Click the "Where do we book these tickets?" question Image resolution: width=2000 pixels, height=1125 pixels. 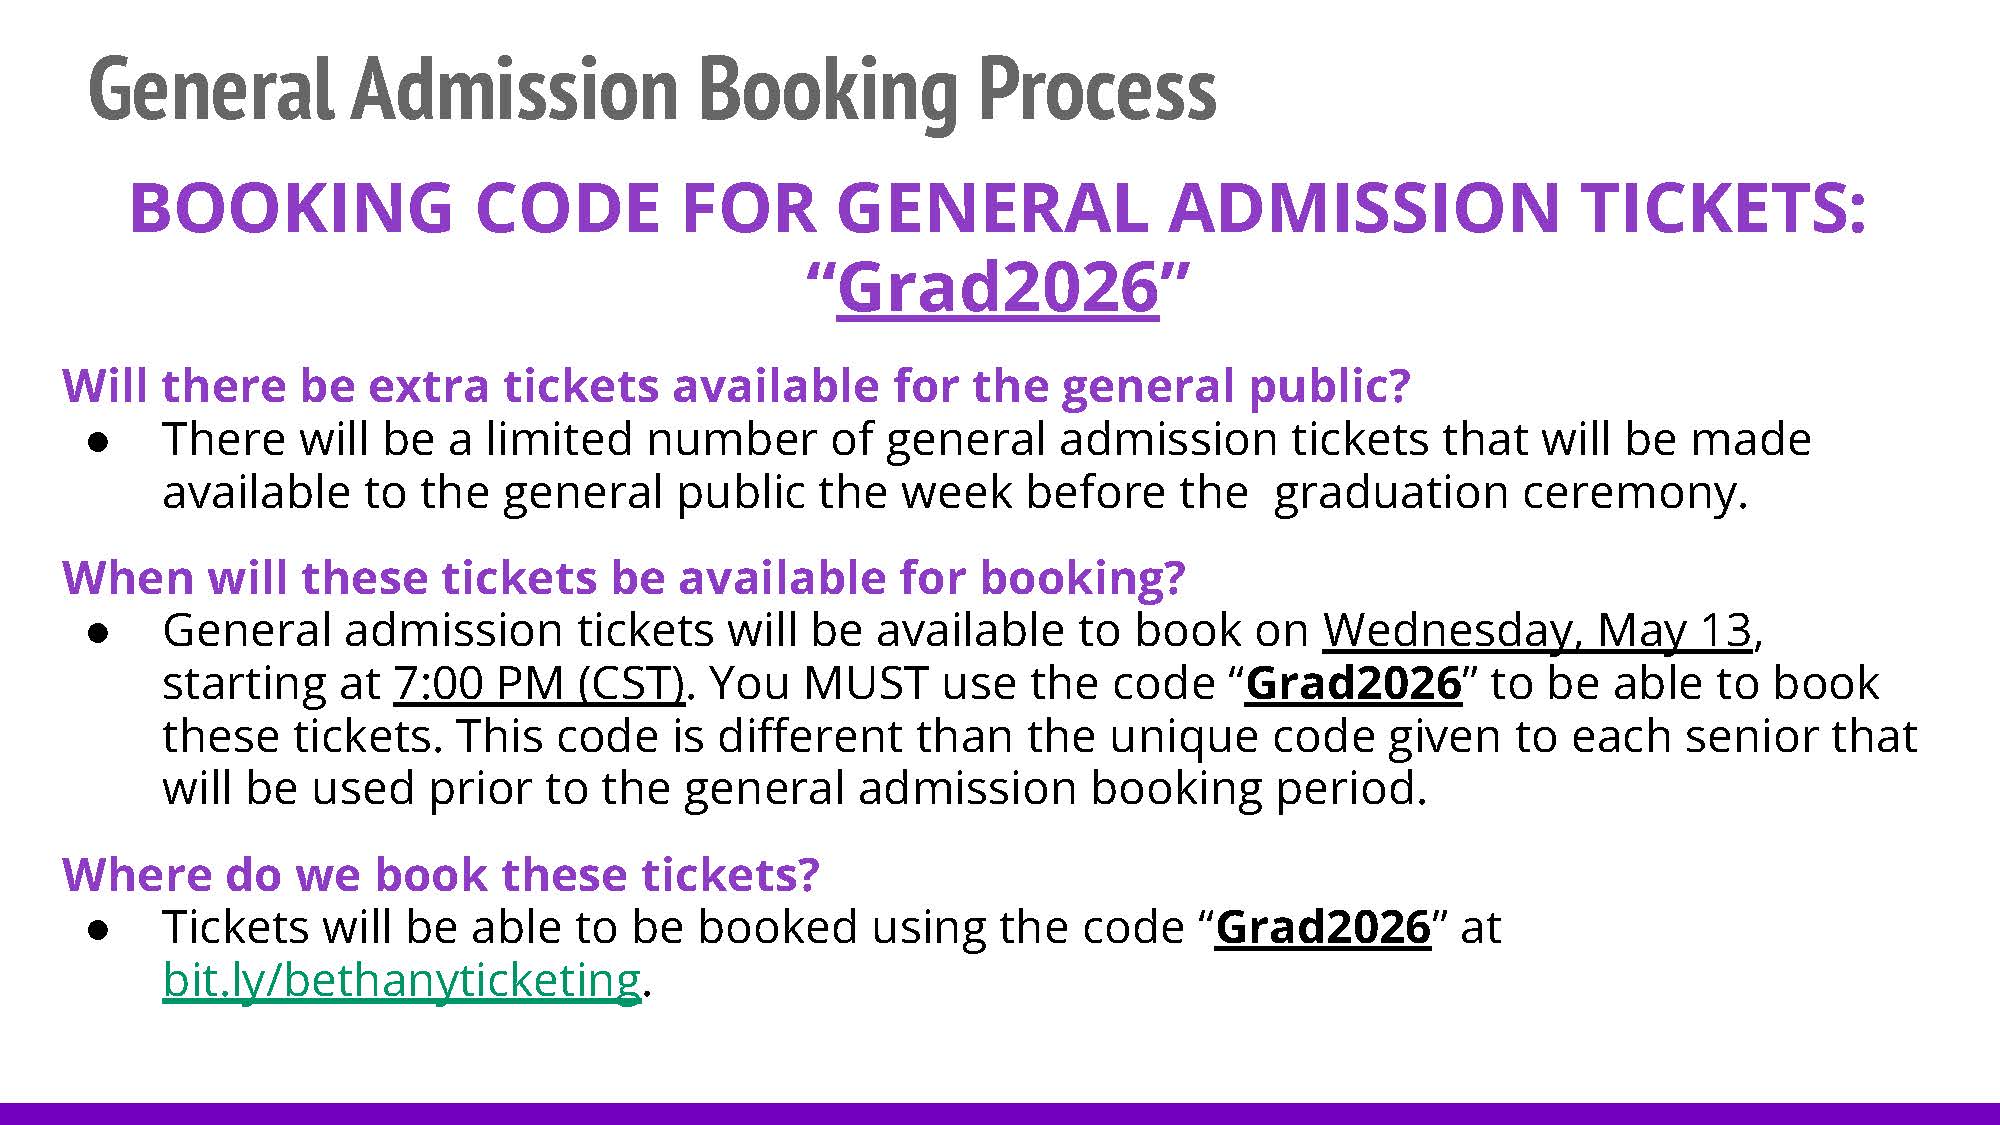tap(440, 875)
